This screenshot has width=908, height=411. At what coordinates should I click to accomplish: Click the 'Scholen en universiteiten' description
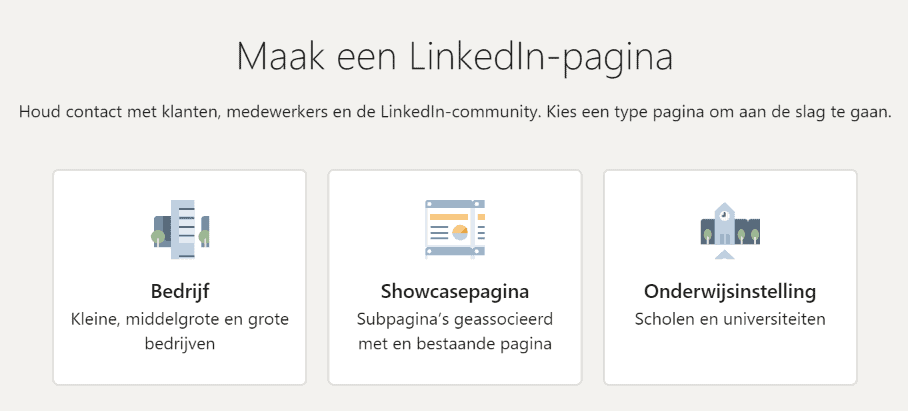pyautogui.click(x=730, y=320)
